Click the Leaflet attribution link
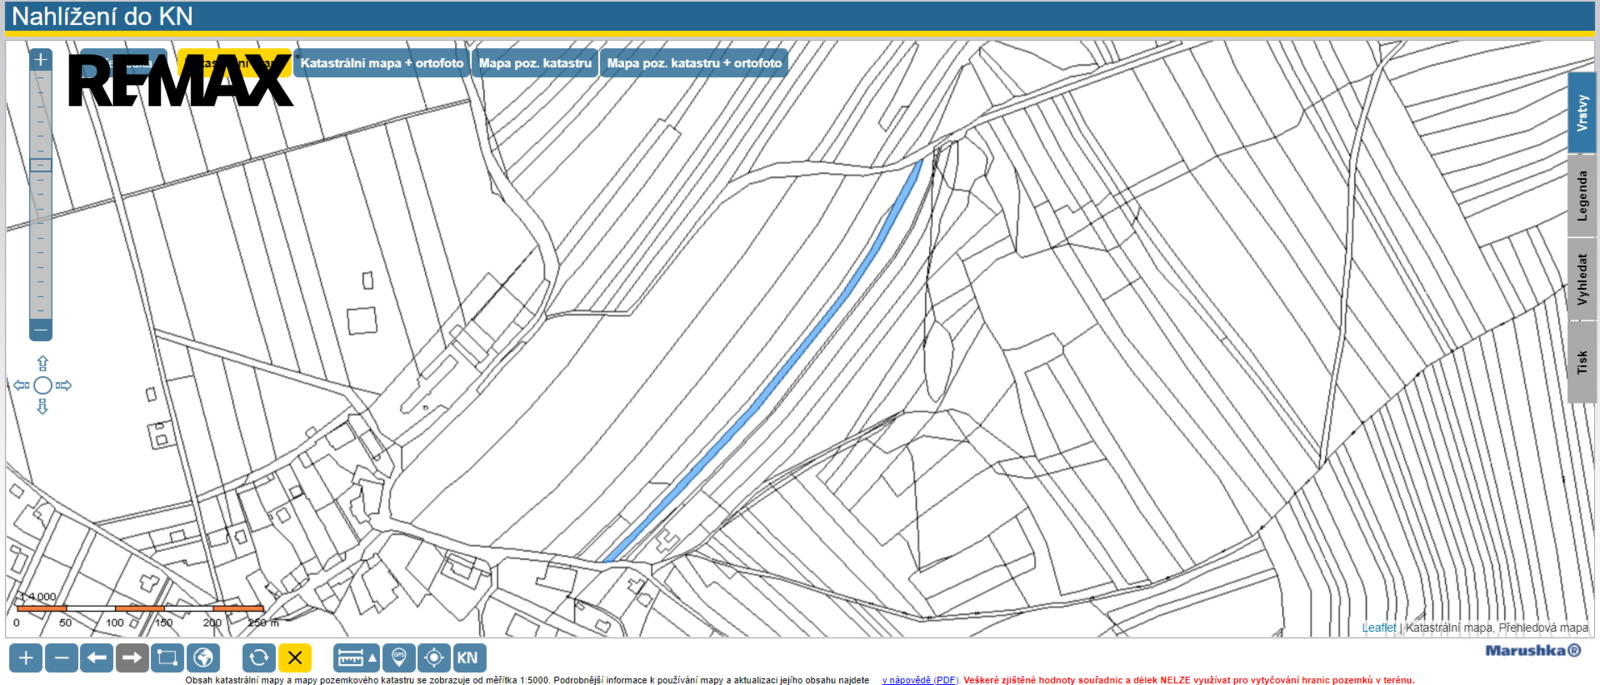1600x685 pixels. pyautogui.click(x=1378, y=628)
